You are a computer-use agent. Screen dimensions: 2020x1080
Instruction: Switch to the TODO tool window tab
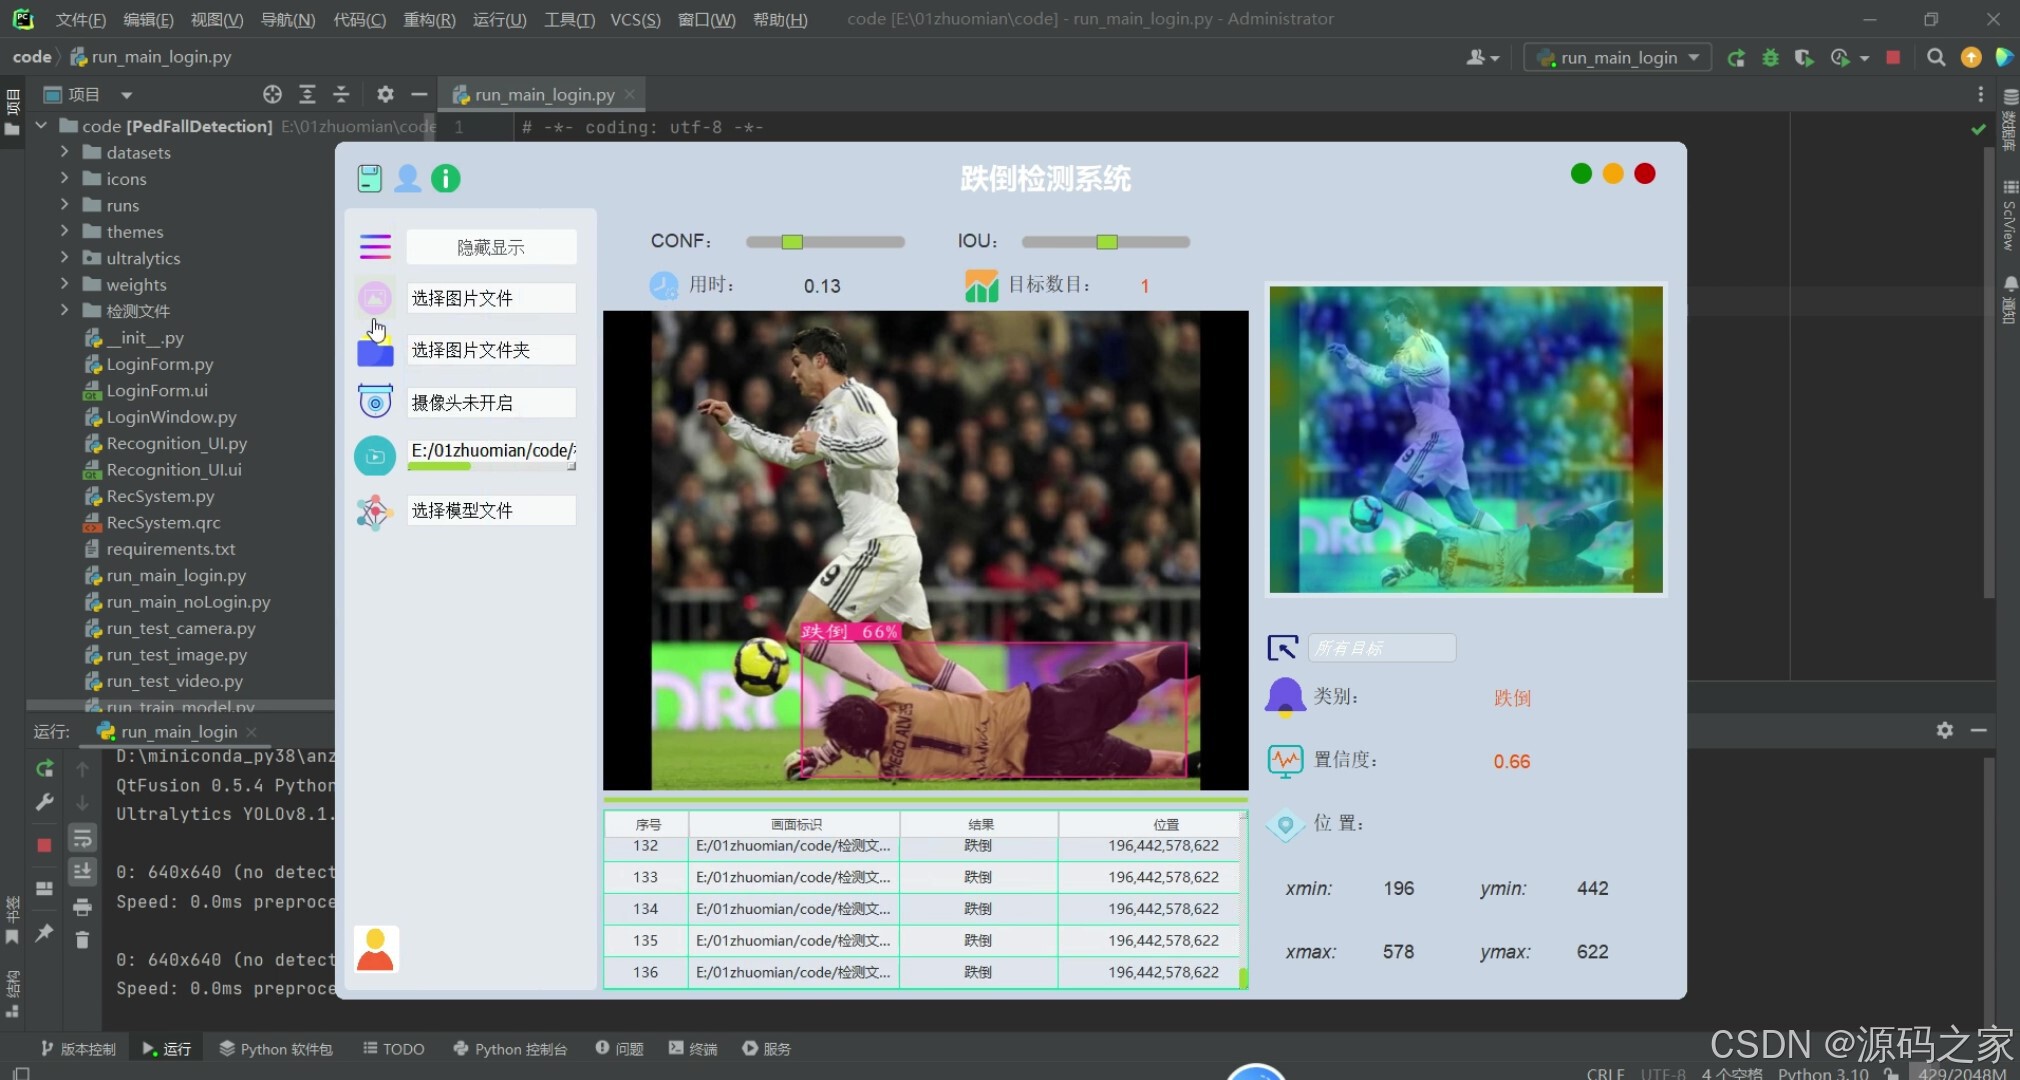(394, 1048)
